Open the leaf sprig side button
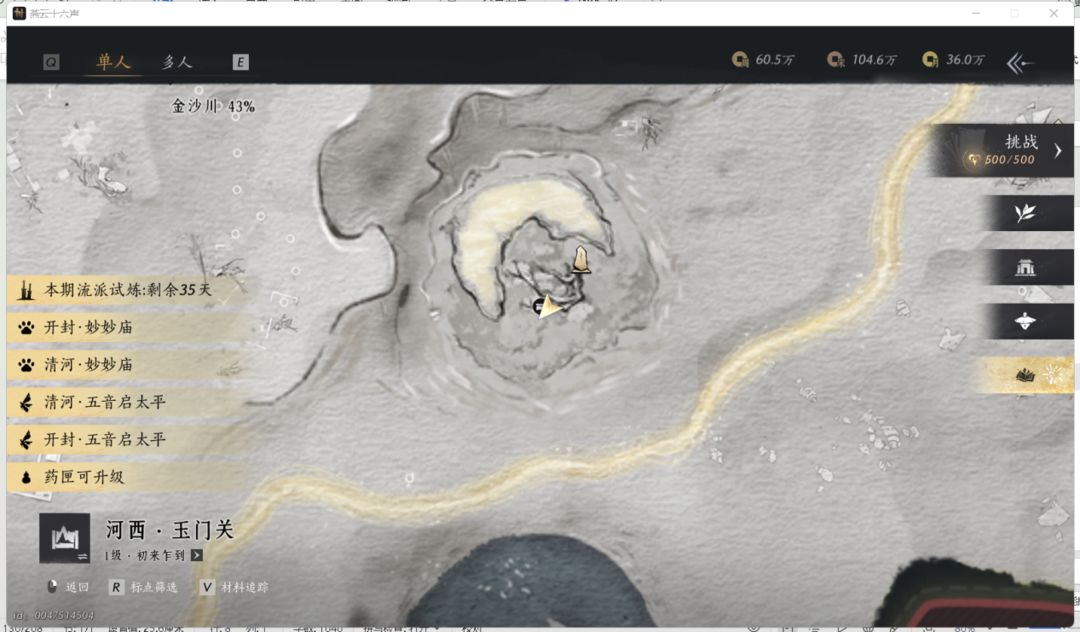 (x=1025, y=213)
